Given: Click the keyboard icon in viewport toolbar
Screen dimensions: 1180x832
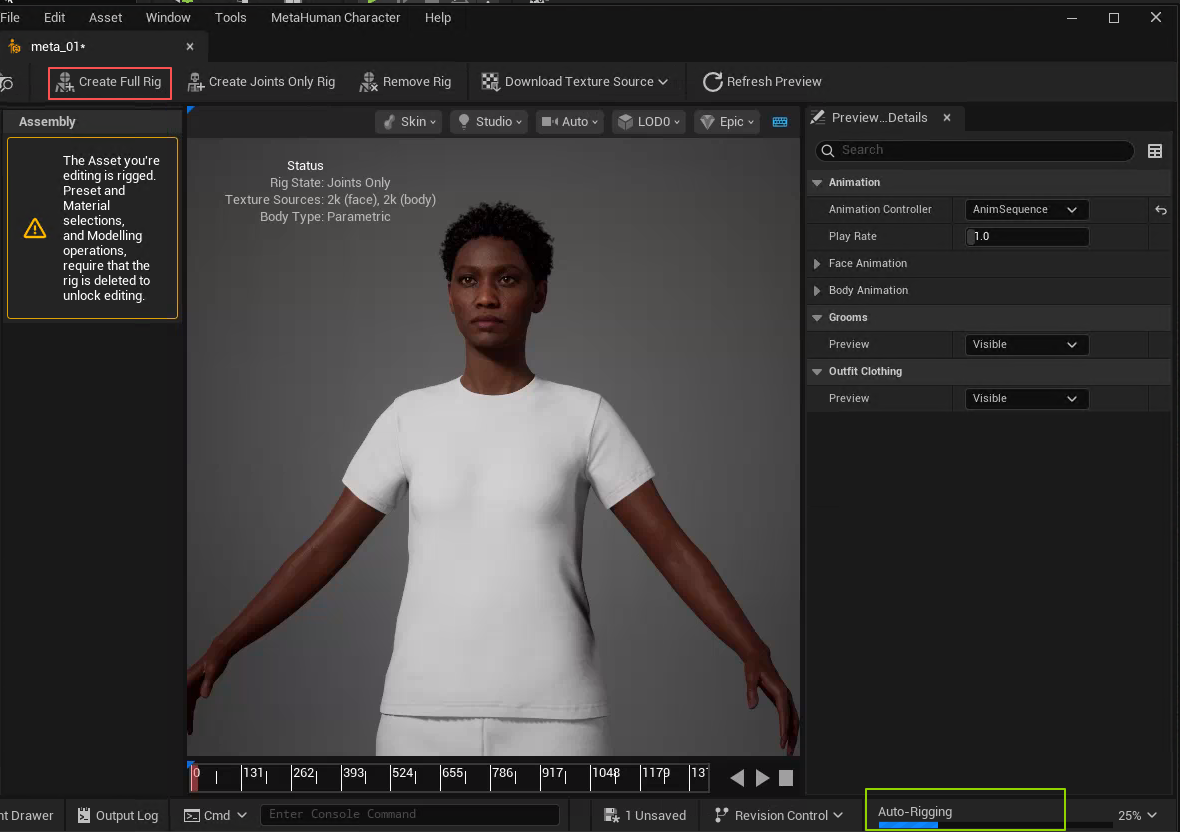Looking at the screenshot, I should point(780,122).
